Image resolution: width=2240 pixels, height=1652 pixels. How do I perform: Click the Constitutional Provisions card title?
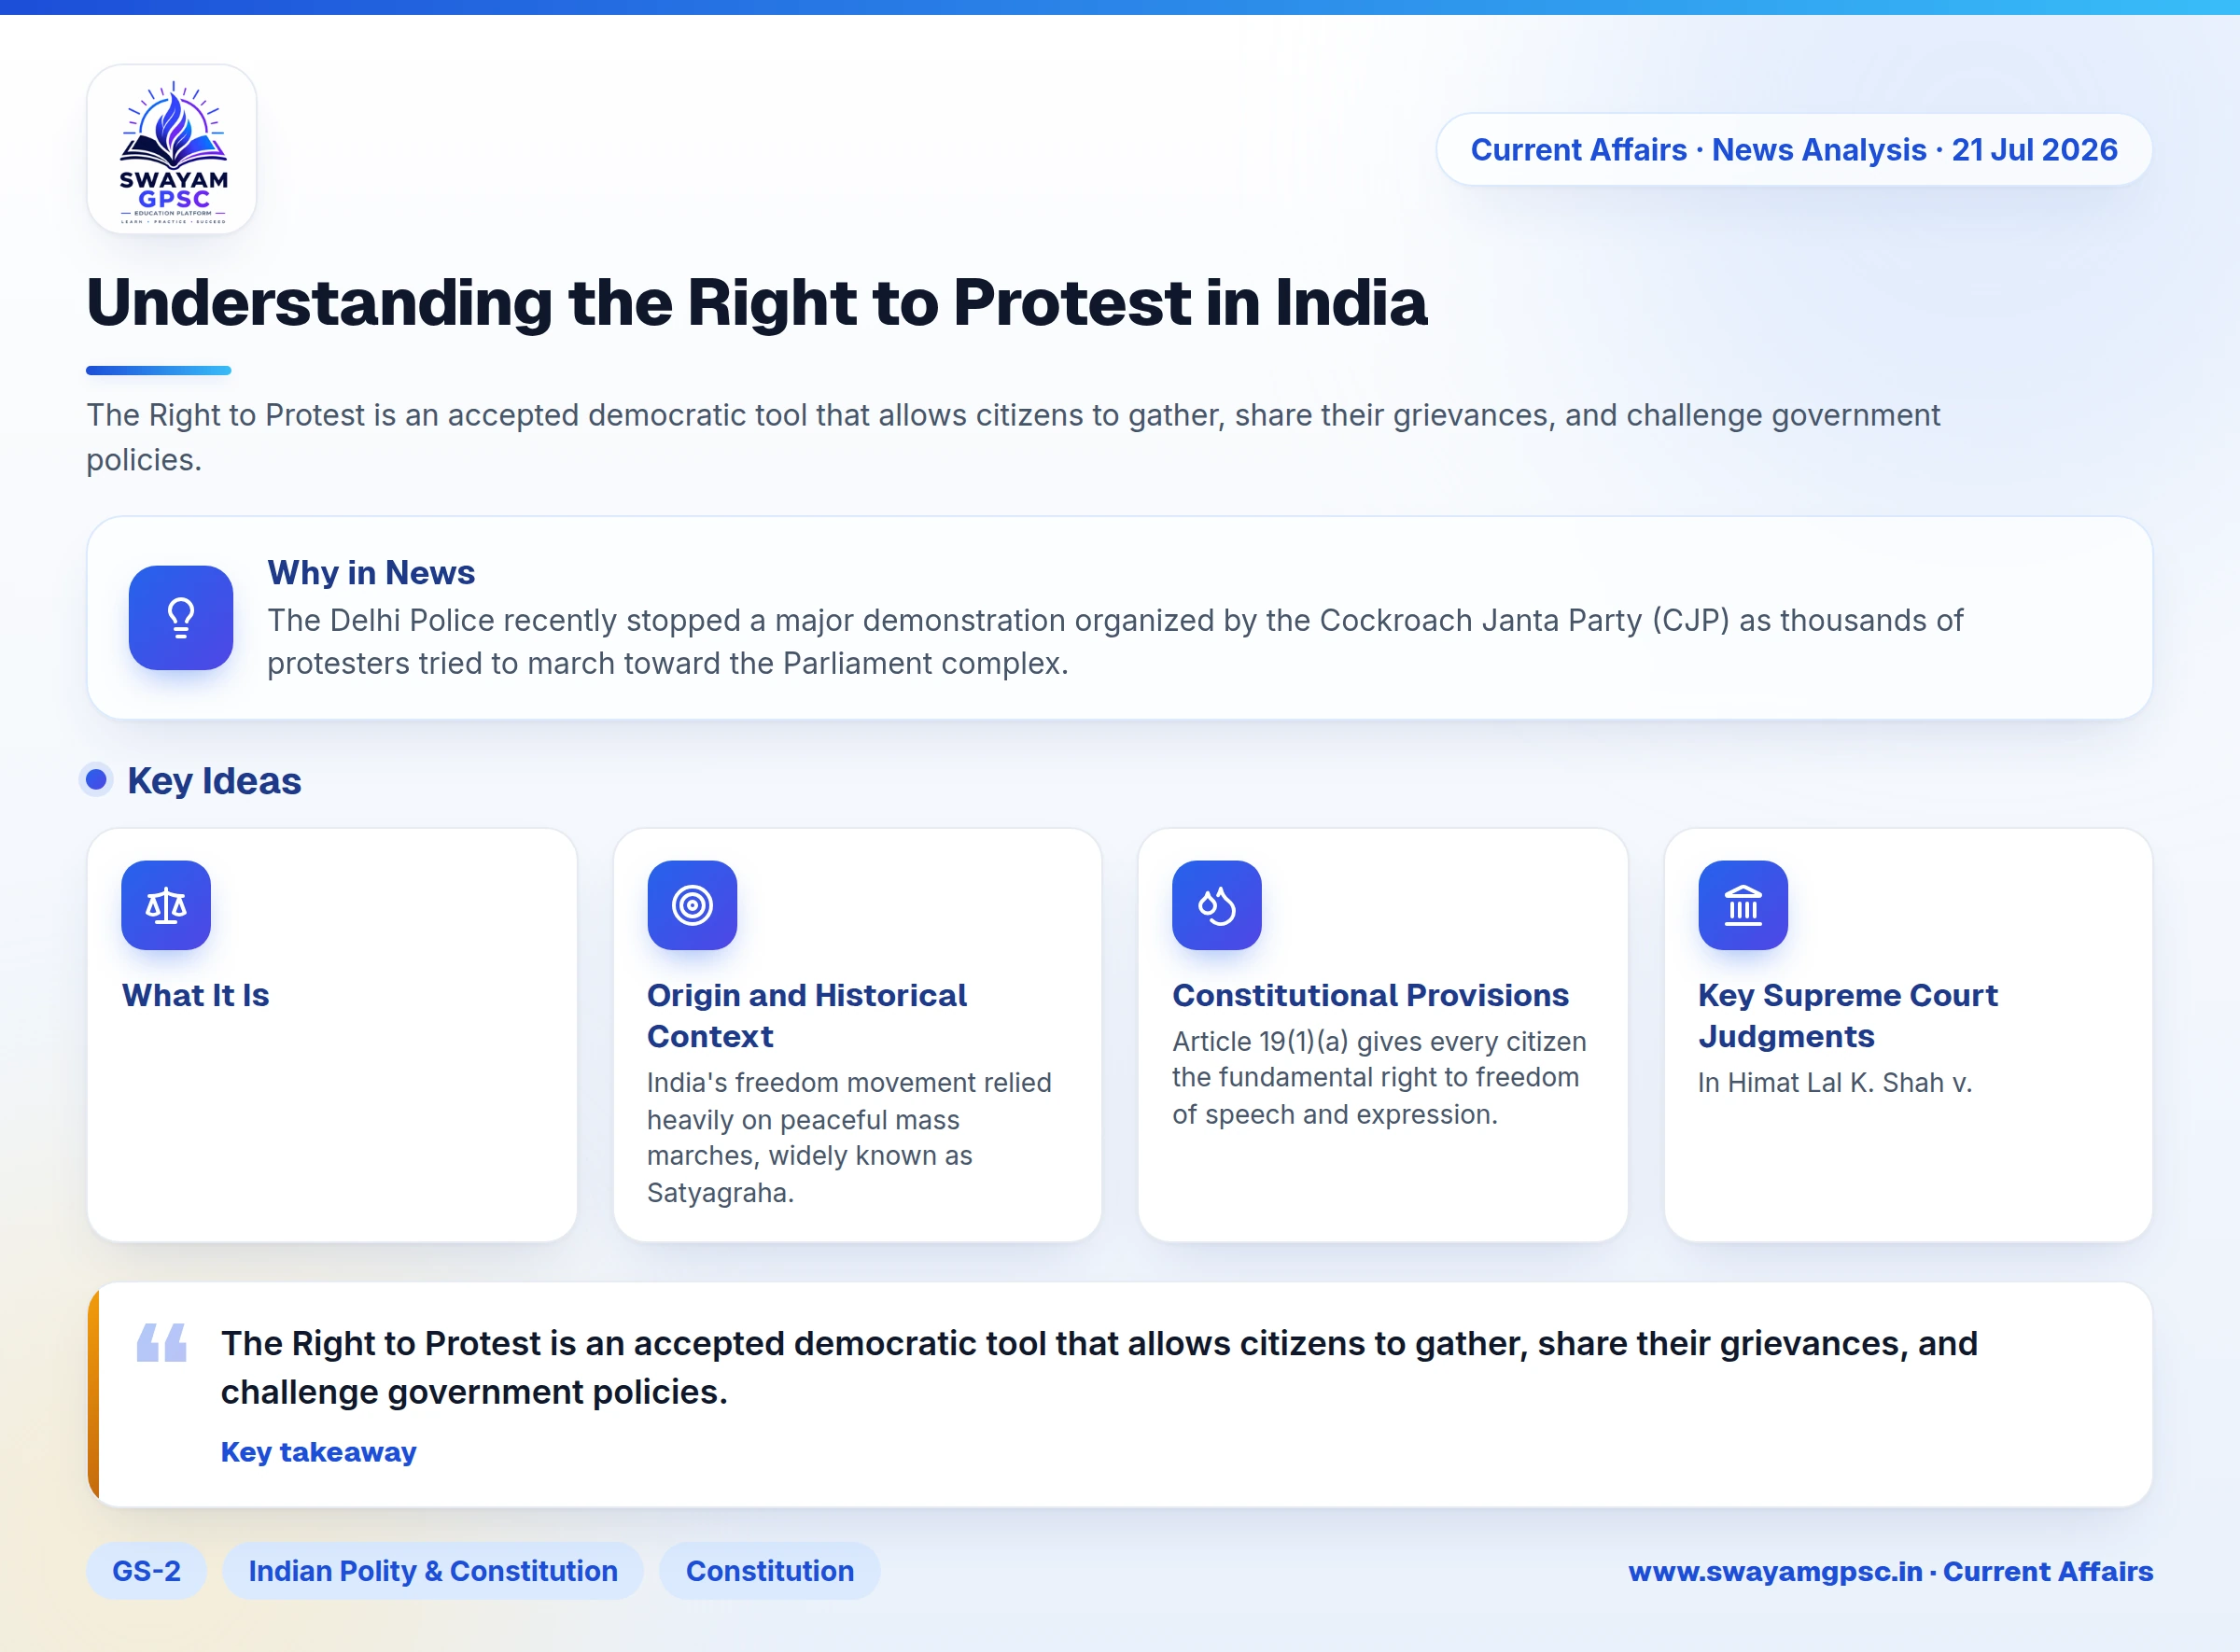point(1371,996)
